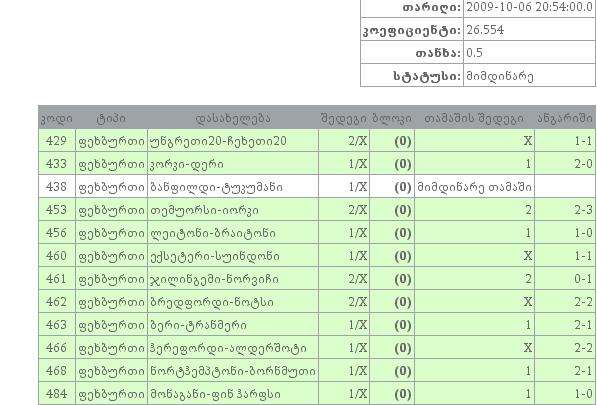
Task: Click the ლეიტონი-ბრაიტონი match name
Action: (x=213, y=233)
